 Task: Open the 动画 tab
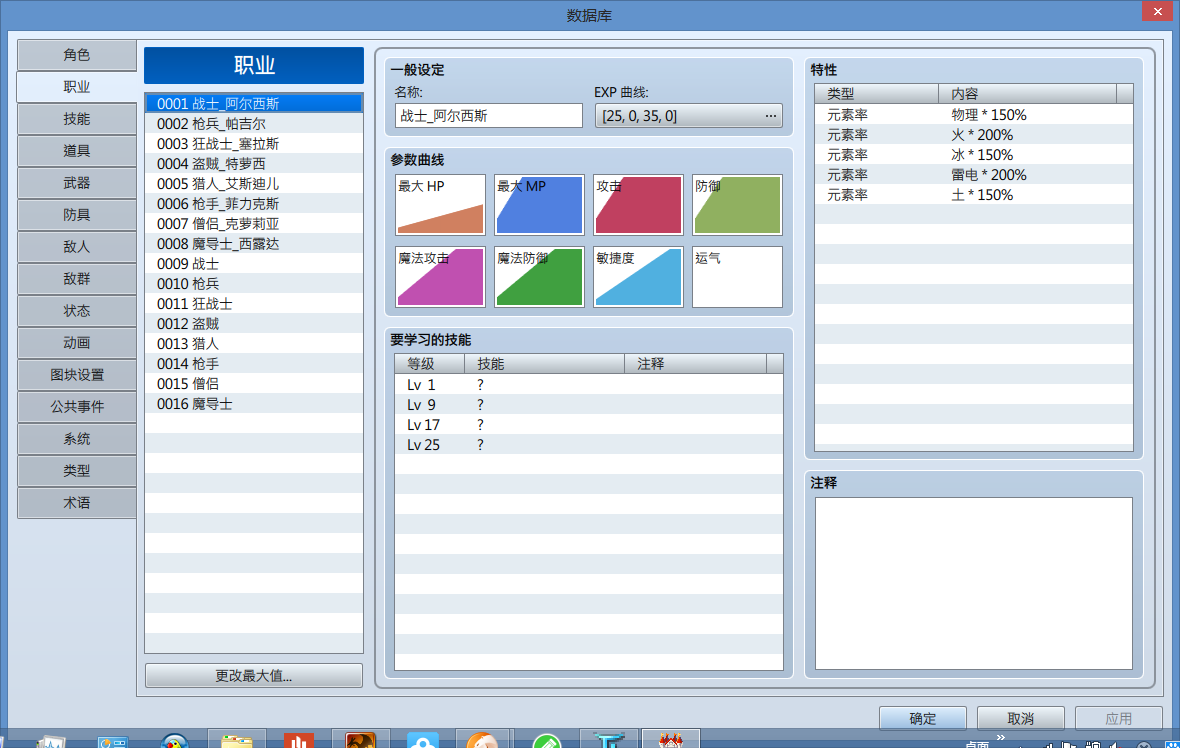[77, 342]
